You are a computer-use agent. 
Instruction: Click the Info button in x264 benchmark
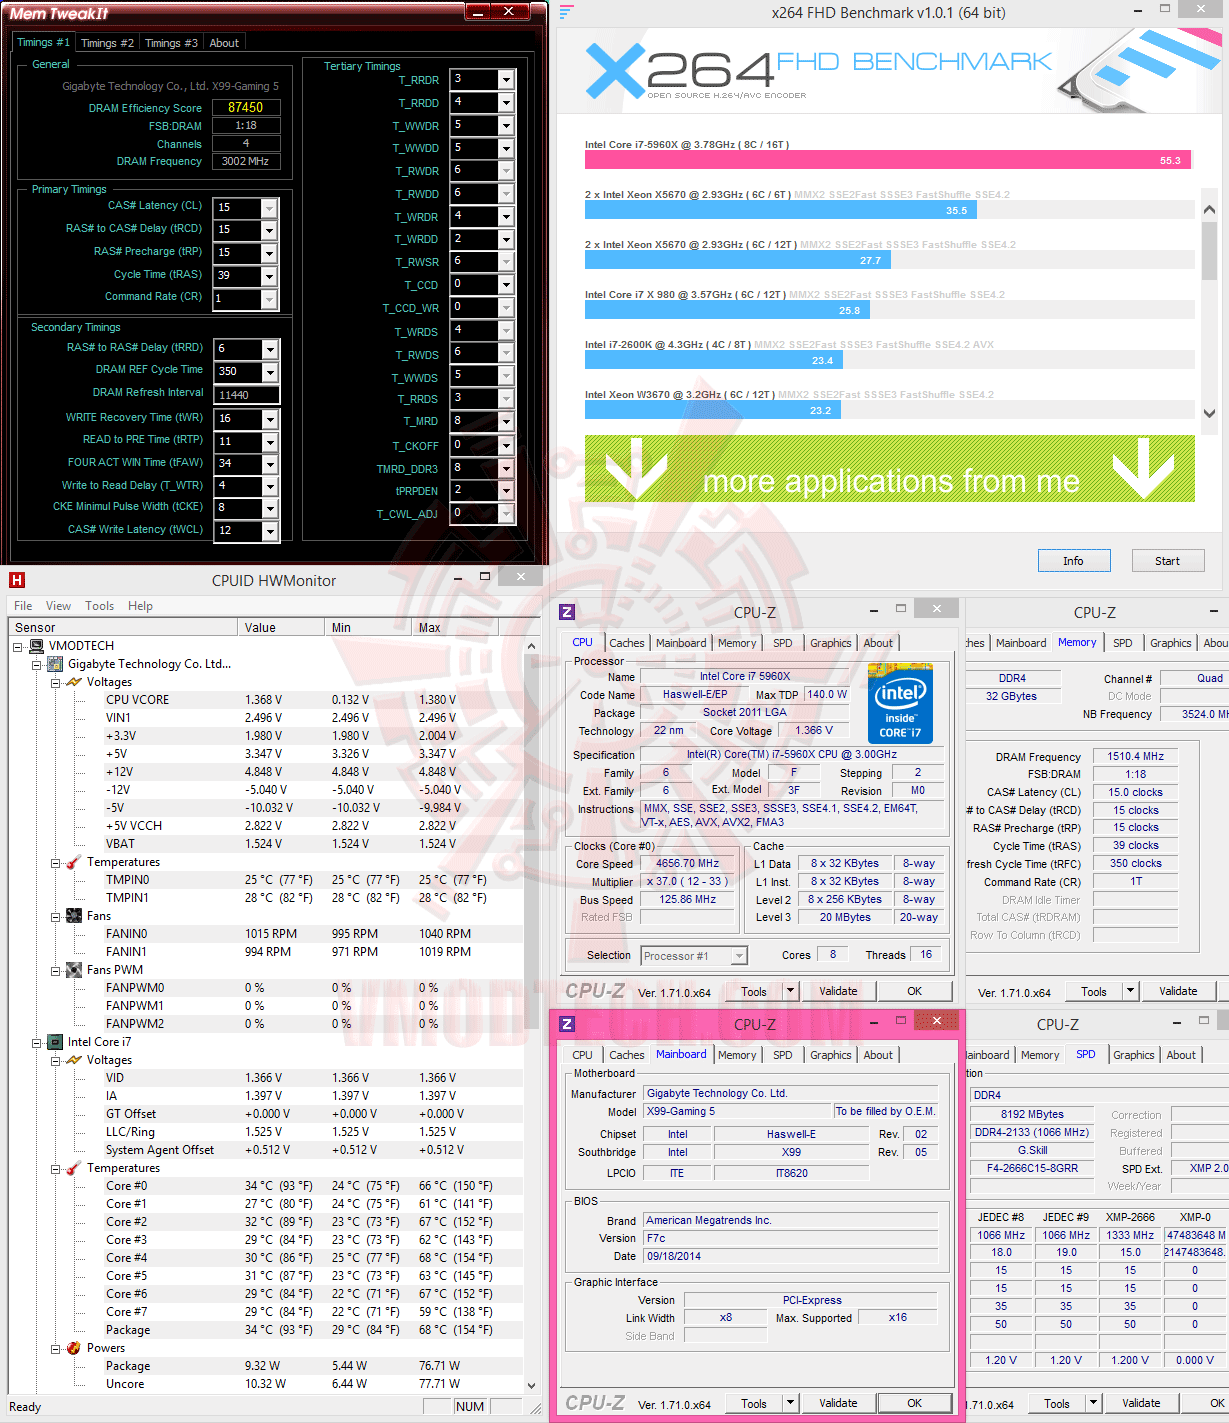[1073, 561]
